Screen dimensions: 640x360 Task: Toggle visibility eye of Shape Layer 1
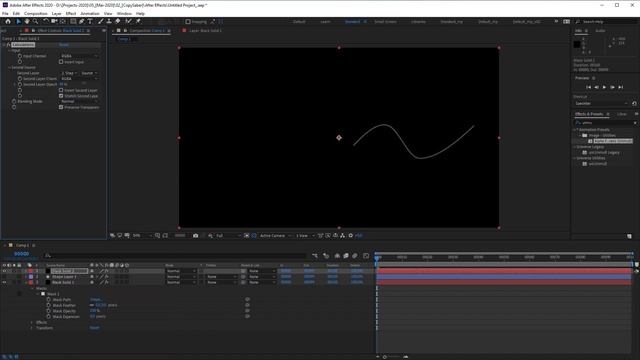pos(4,277)
